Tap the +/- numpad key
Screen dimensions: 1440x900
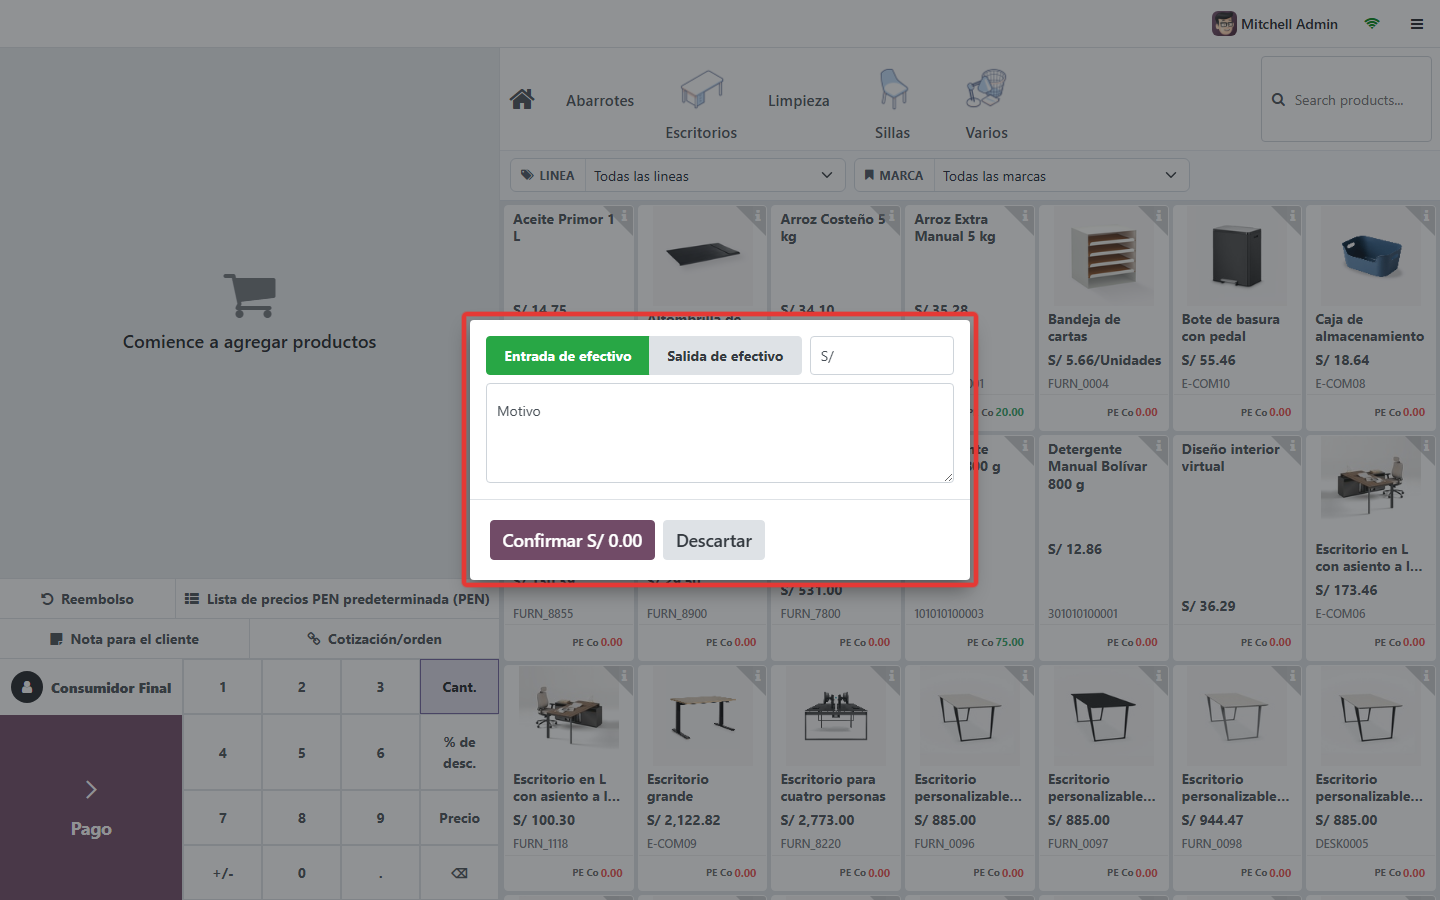coord(222,873)
